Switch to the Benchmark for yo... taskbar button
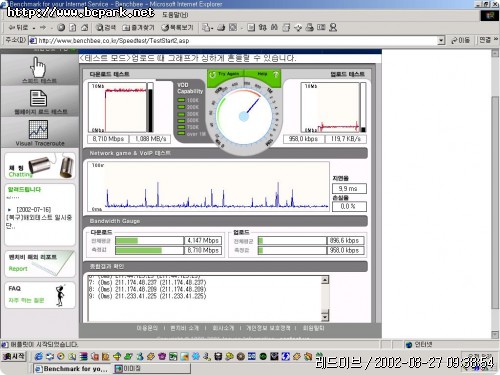This screenshot has height=375, width=500. point(72,369)
